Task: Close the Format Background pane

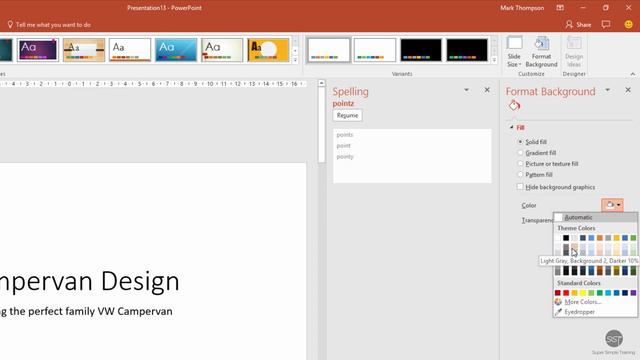Action: pos(628,90)
